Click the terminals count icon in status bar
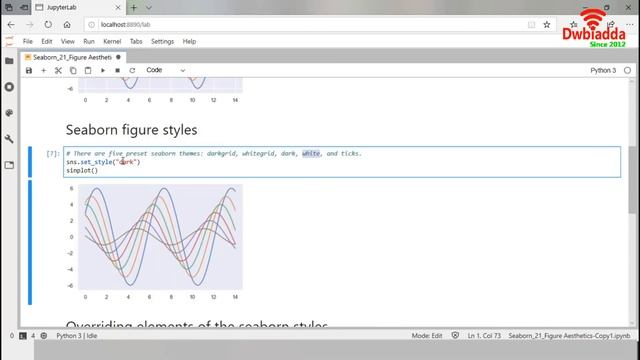 coord(23,336)
